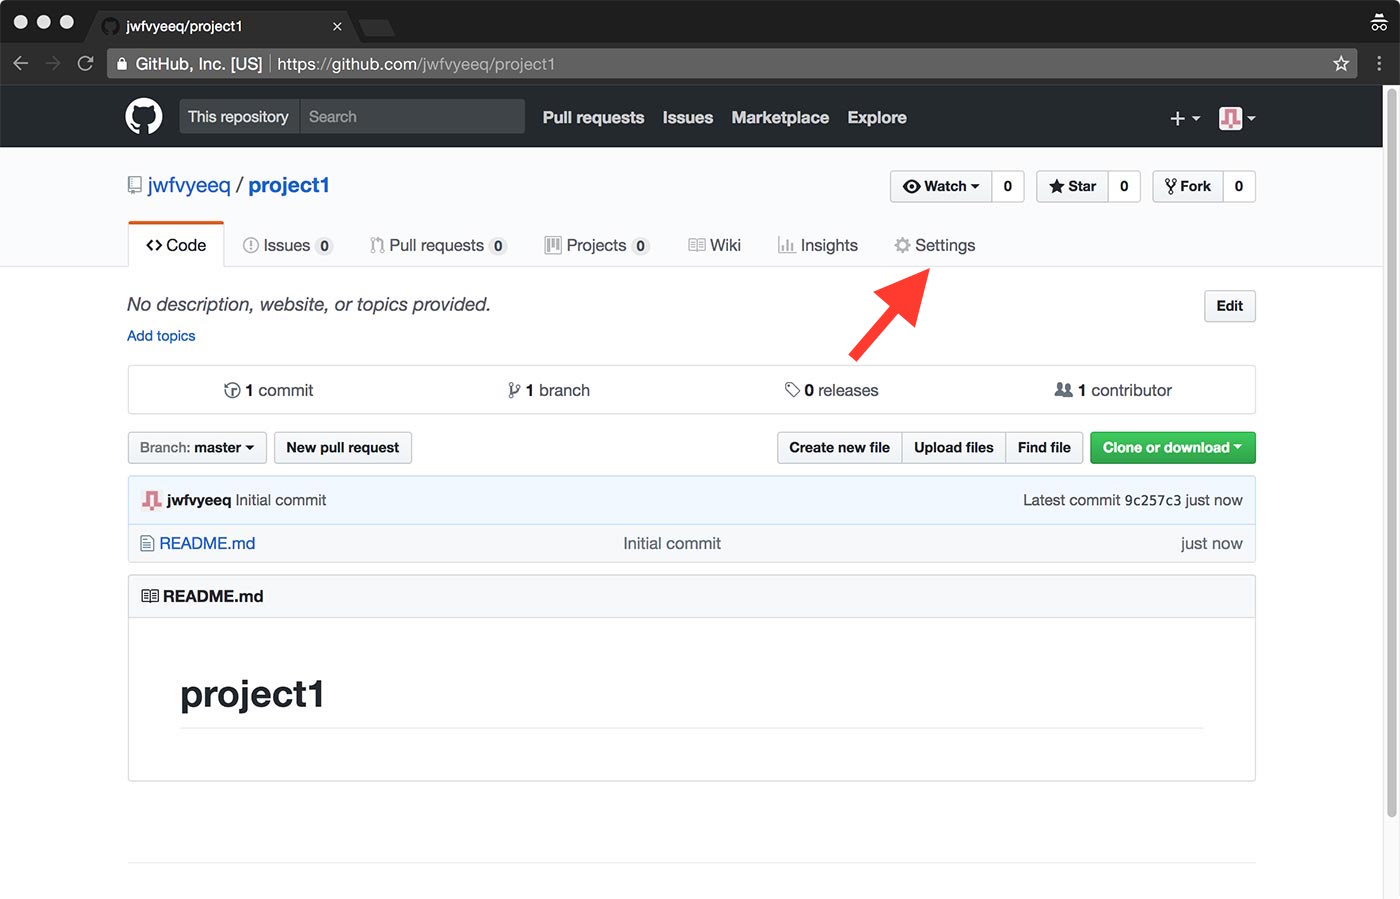Open the README.md file link

pyautogui.click(x=207, y=543)
